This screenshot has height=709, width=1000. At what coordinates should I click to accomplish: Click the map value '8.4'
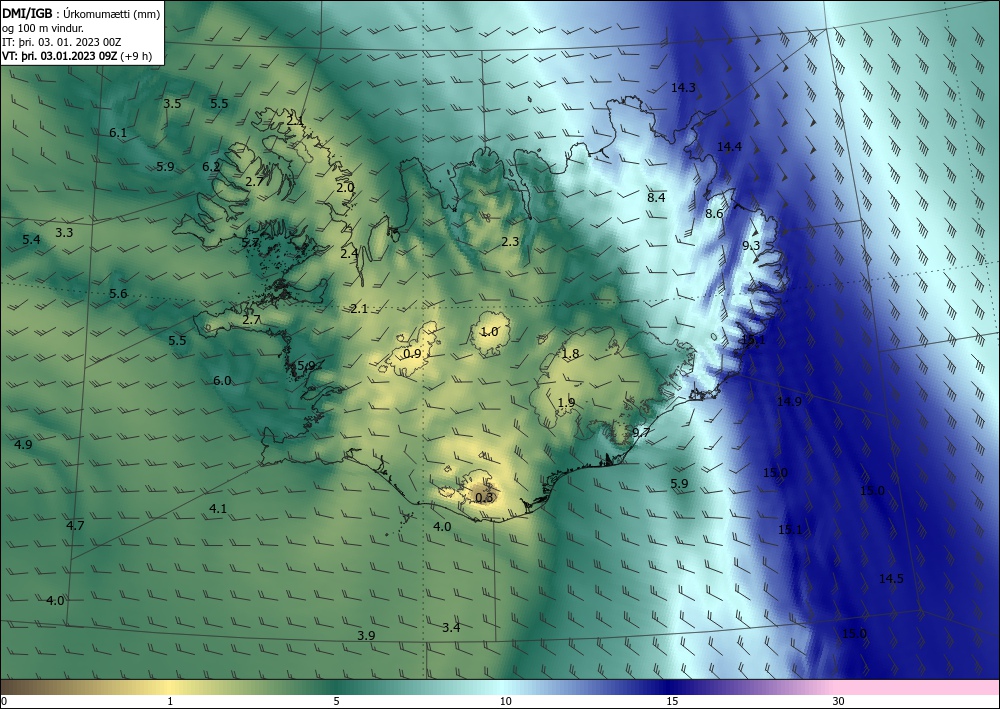pyautogui.click(x=656, y=198)
